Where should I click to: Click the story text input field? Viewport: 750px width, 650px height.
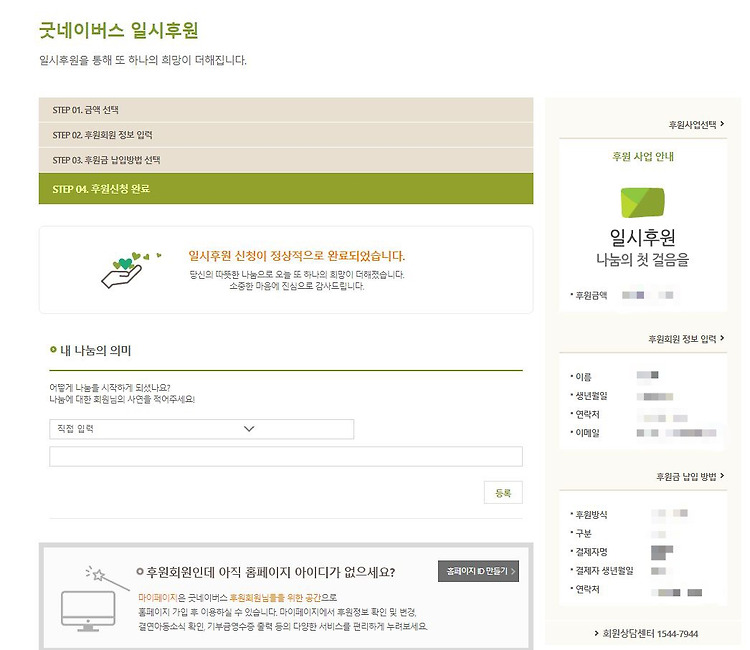pos(286,456)
